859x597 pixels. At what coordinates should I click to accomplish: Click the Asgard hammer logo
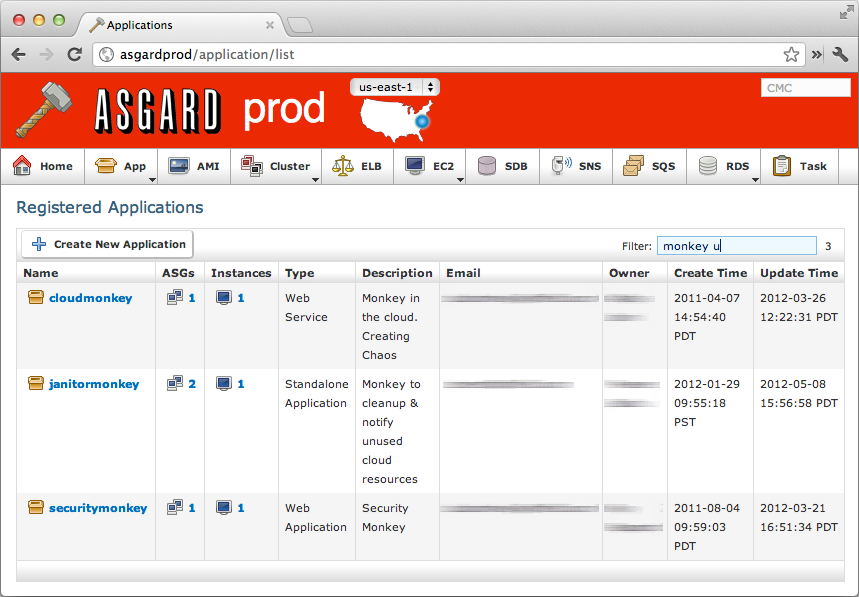44,110
